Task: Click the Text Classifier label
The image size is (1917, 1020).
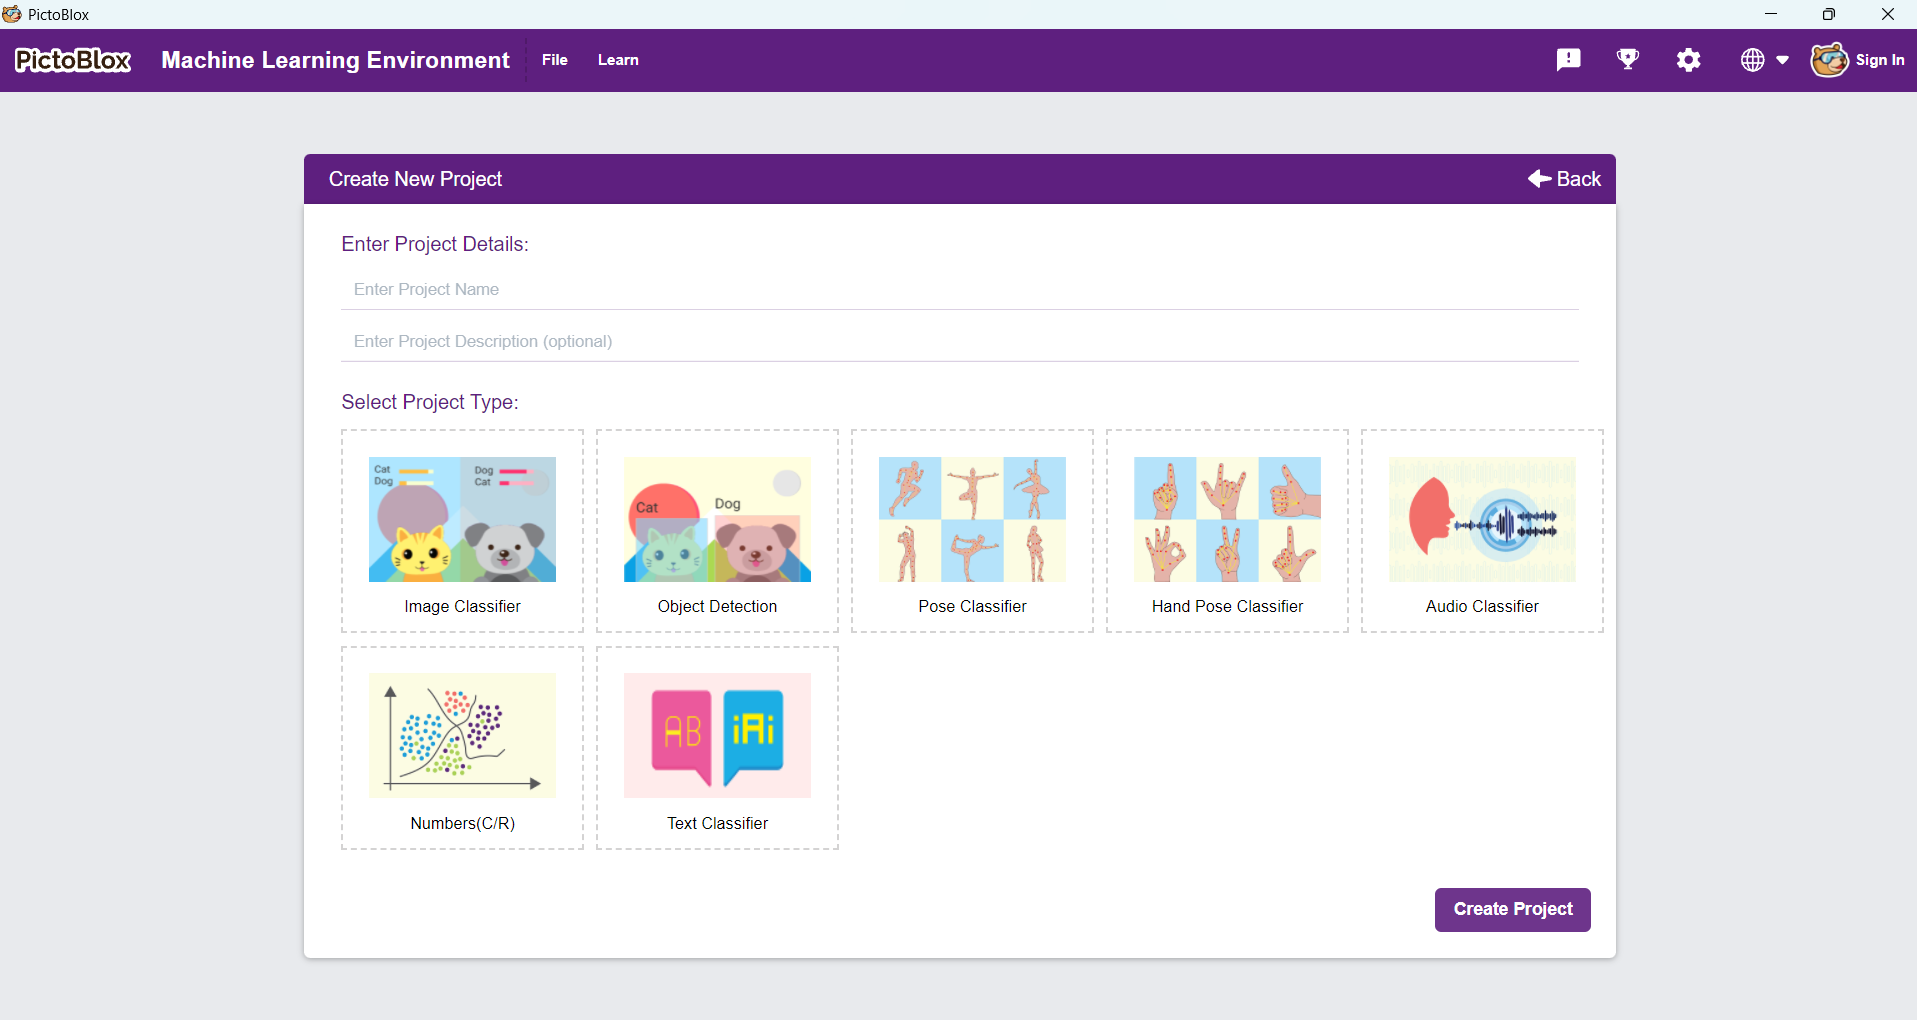Action: pos(717,824)
